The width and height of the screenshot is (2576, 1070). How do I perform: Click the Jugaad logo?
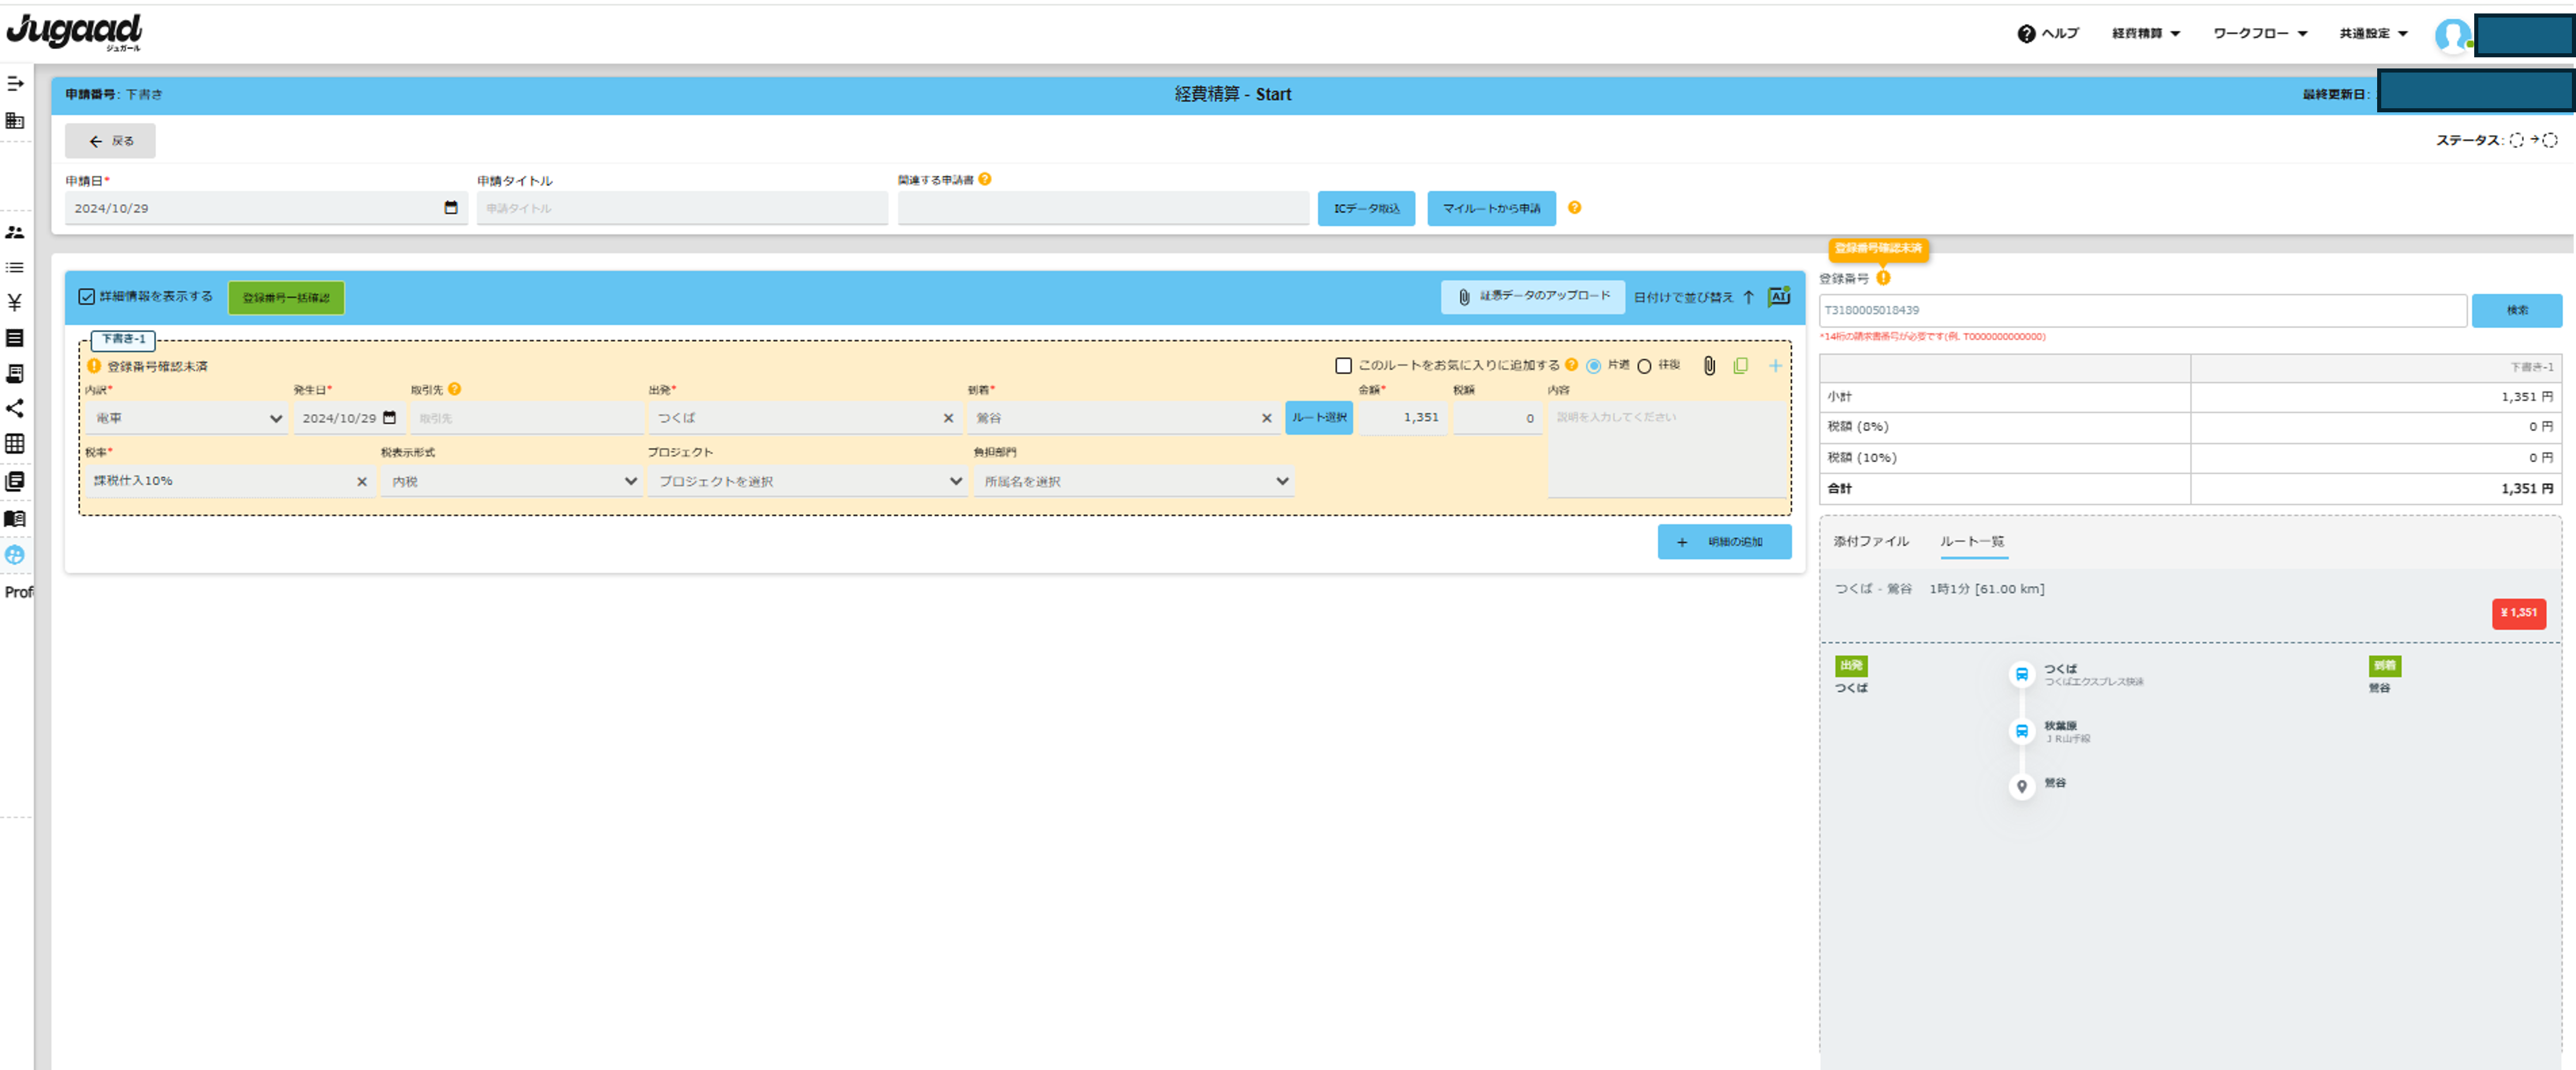[x=75, y=32]
